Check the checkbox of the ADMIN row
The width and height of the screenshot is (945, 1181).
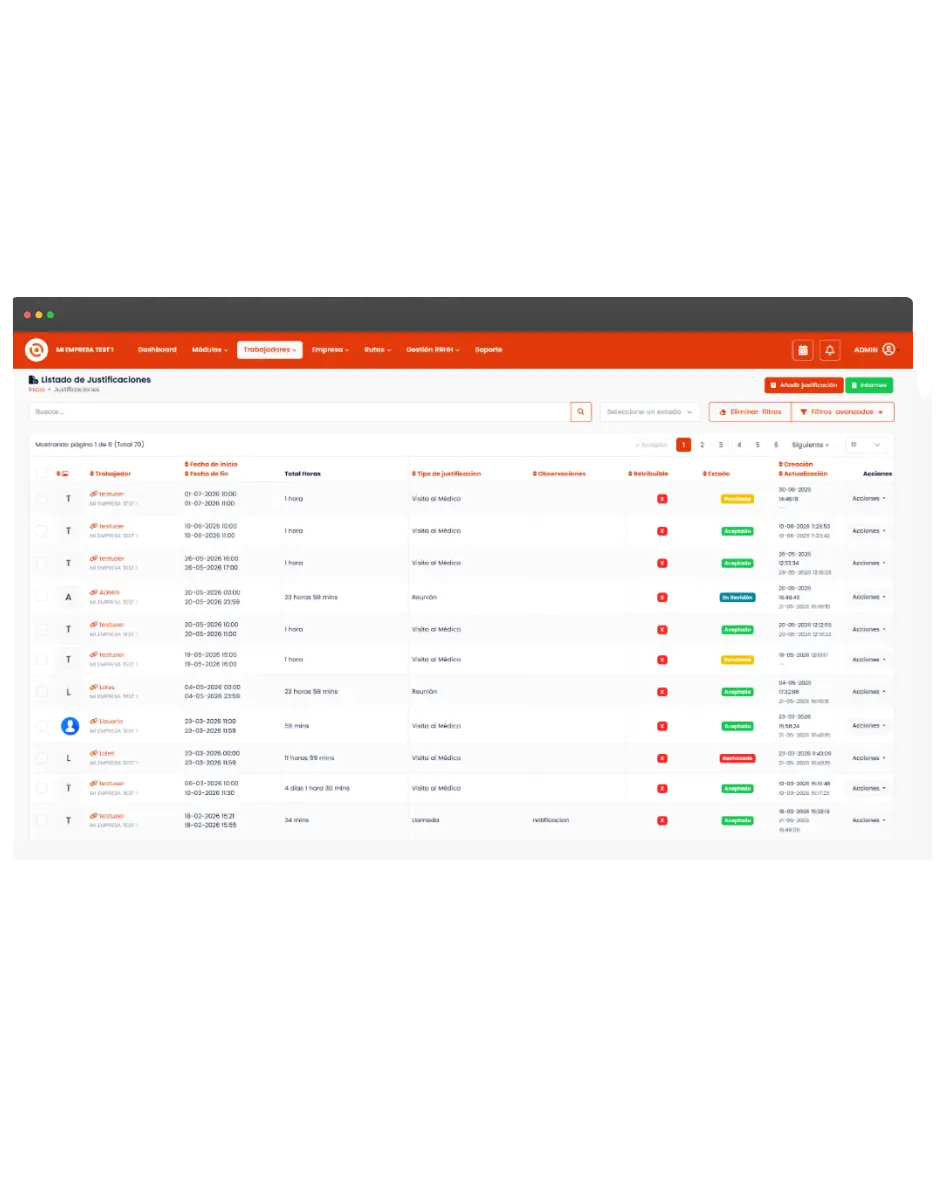pos(41,597)
